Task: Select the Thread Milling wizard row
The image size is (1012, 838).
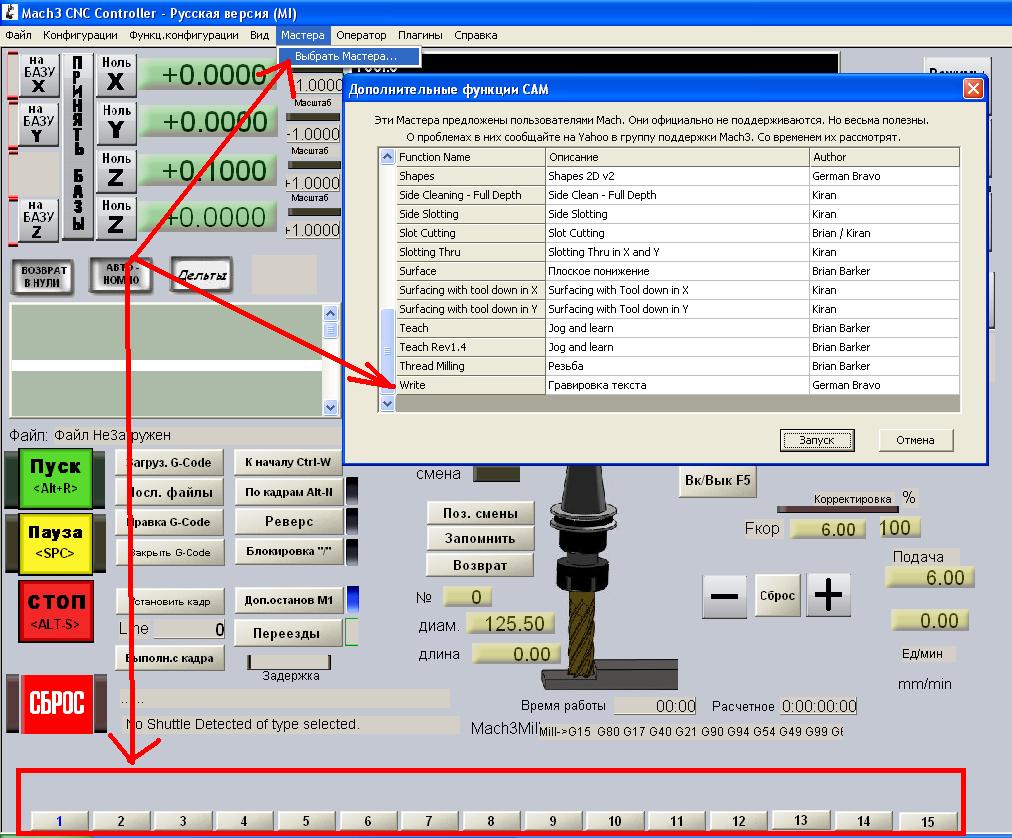Action: coord(677,366)
